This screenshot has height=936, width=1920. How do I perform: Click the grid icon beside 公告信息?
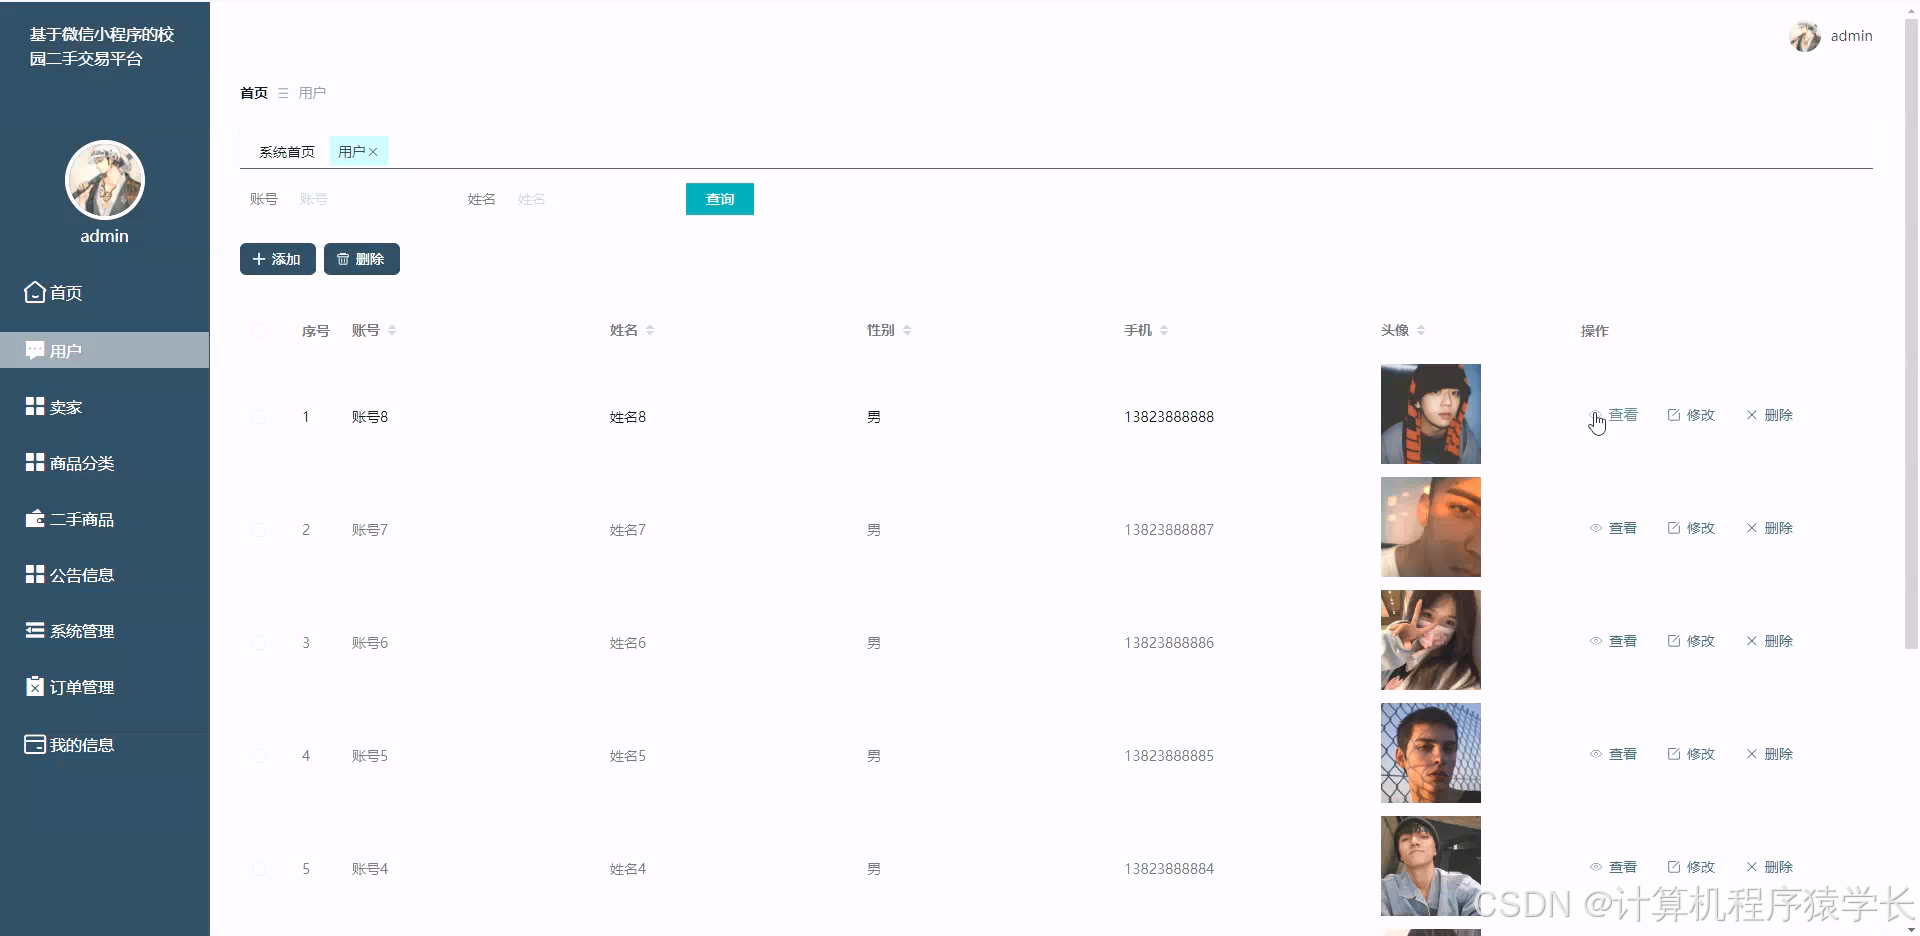(35, 574)
